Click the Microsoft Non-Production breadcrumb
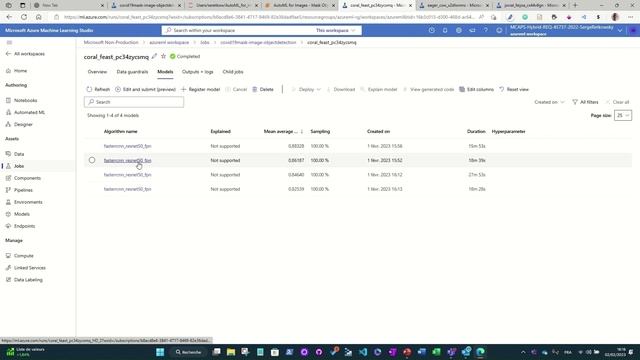Viewport: 640px width, 360px height. coord(111,42)
